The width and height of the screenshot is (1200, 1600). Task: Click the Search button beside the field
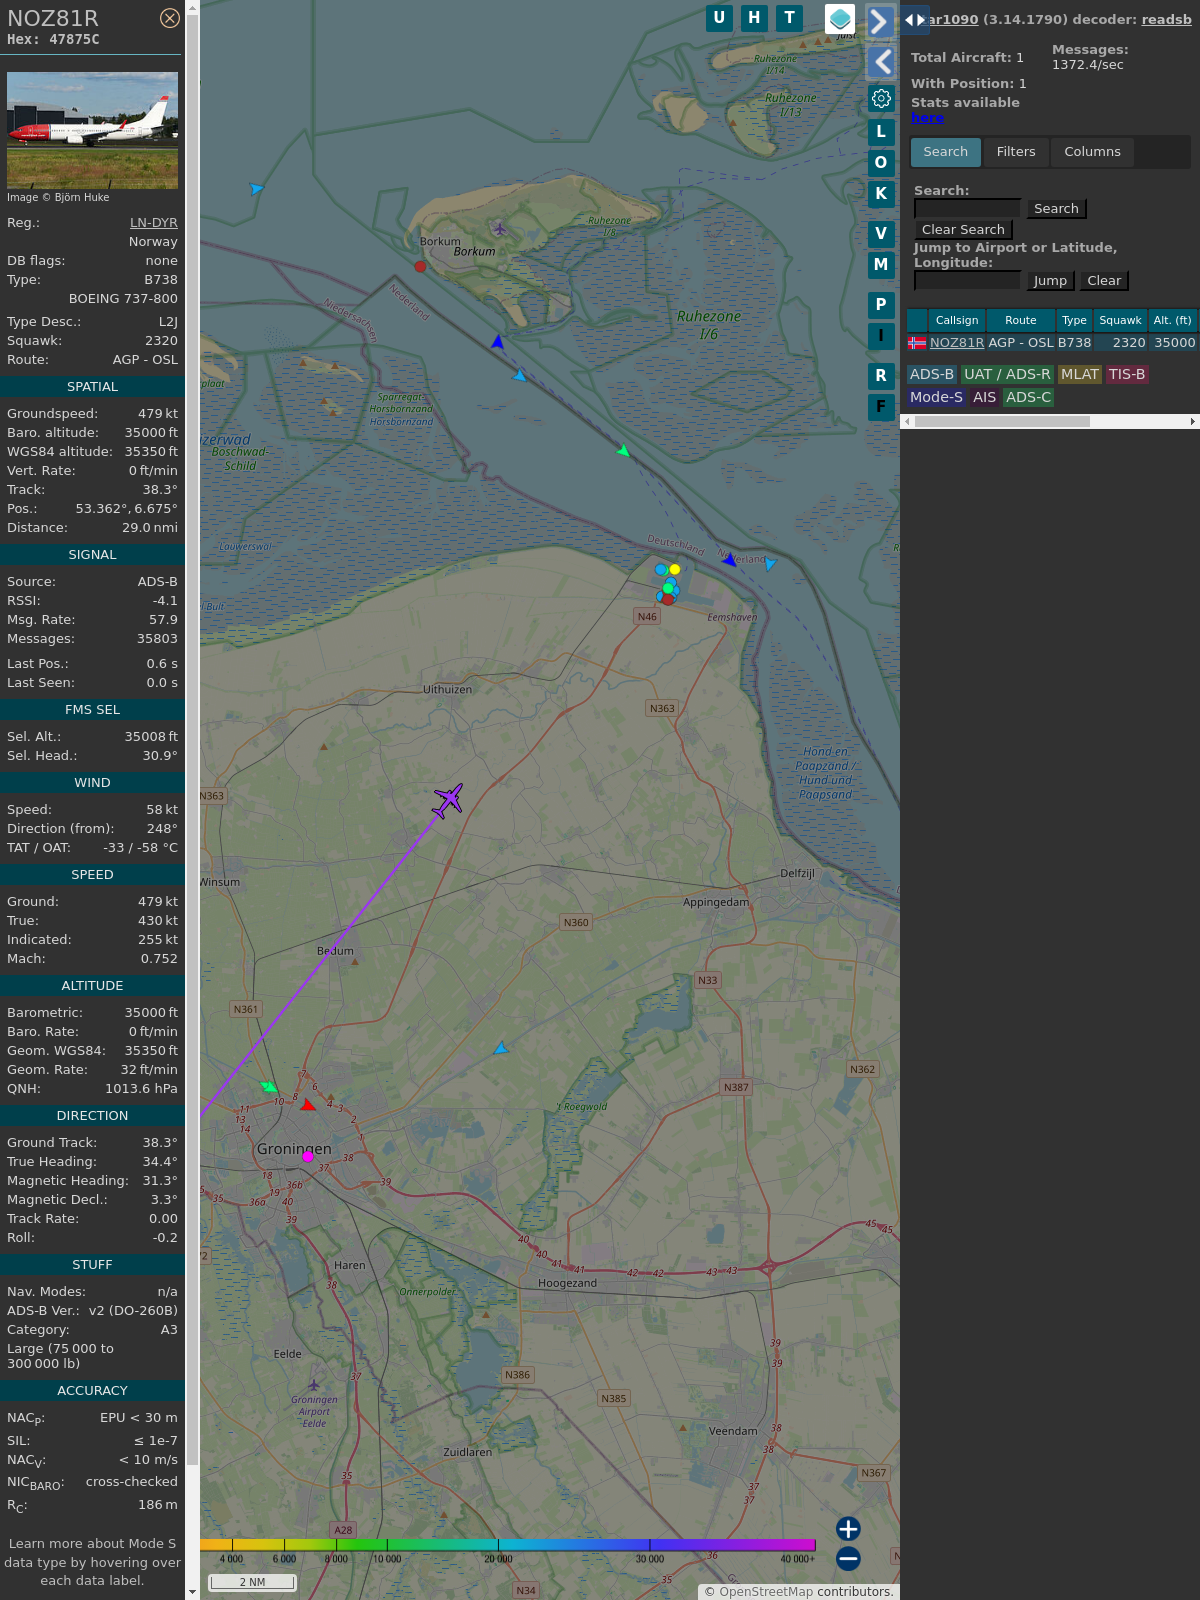click(x=1056, y=209)
